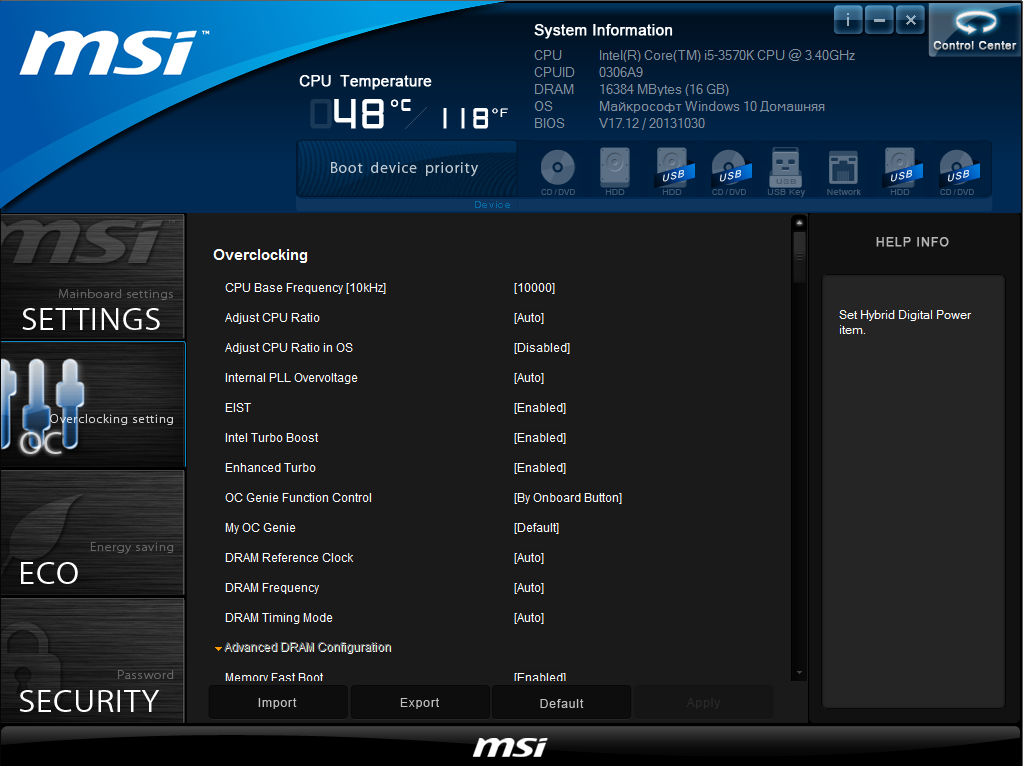
Task: Select the Adjust CPU Ratio in OS label
Action: point(289,348)
